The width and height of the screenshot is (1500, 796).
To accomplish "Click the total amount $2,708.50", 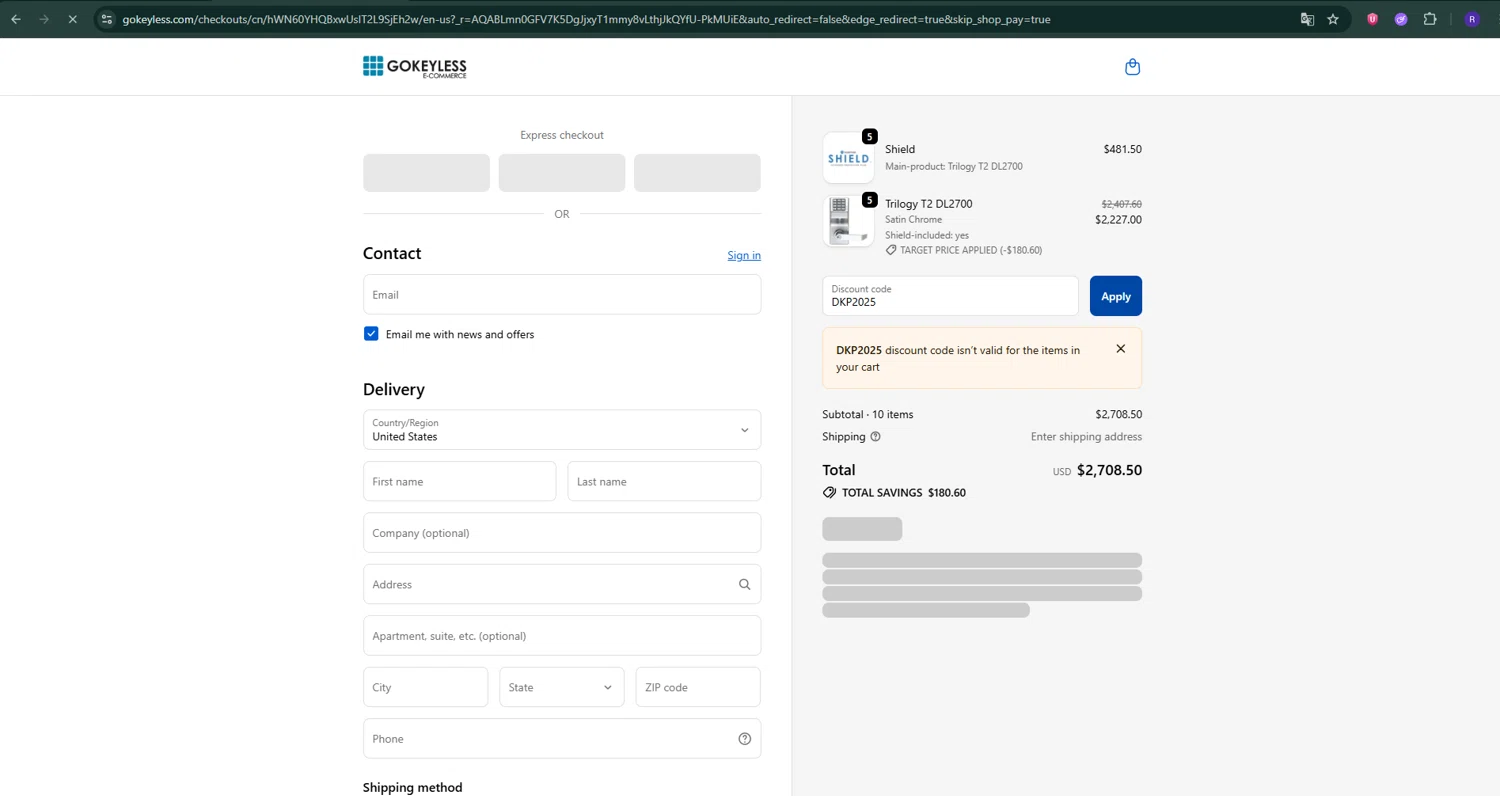I will [x=1109, y=470].
